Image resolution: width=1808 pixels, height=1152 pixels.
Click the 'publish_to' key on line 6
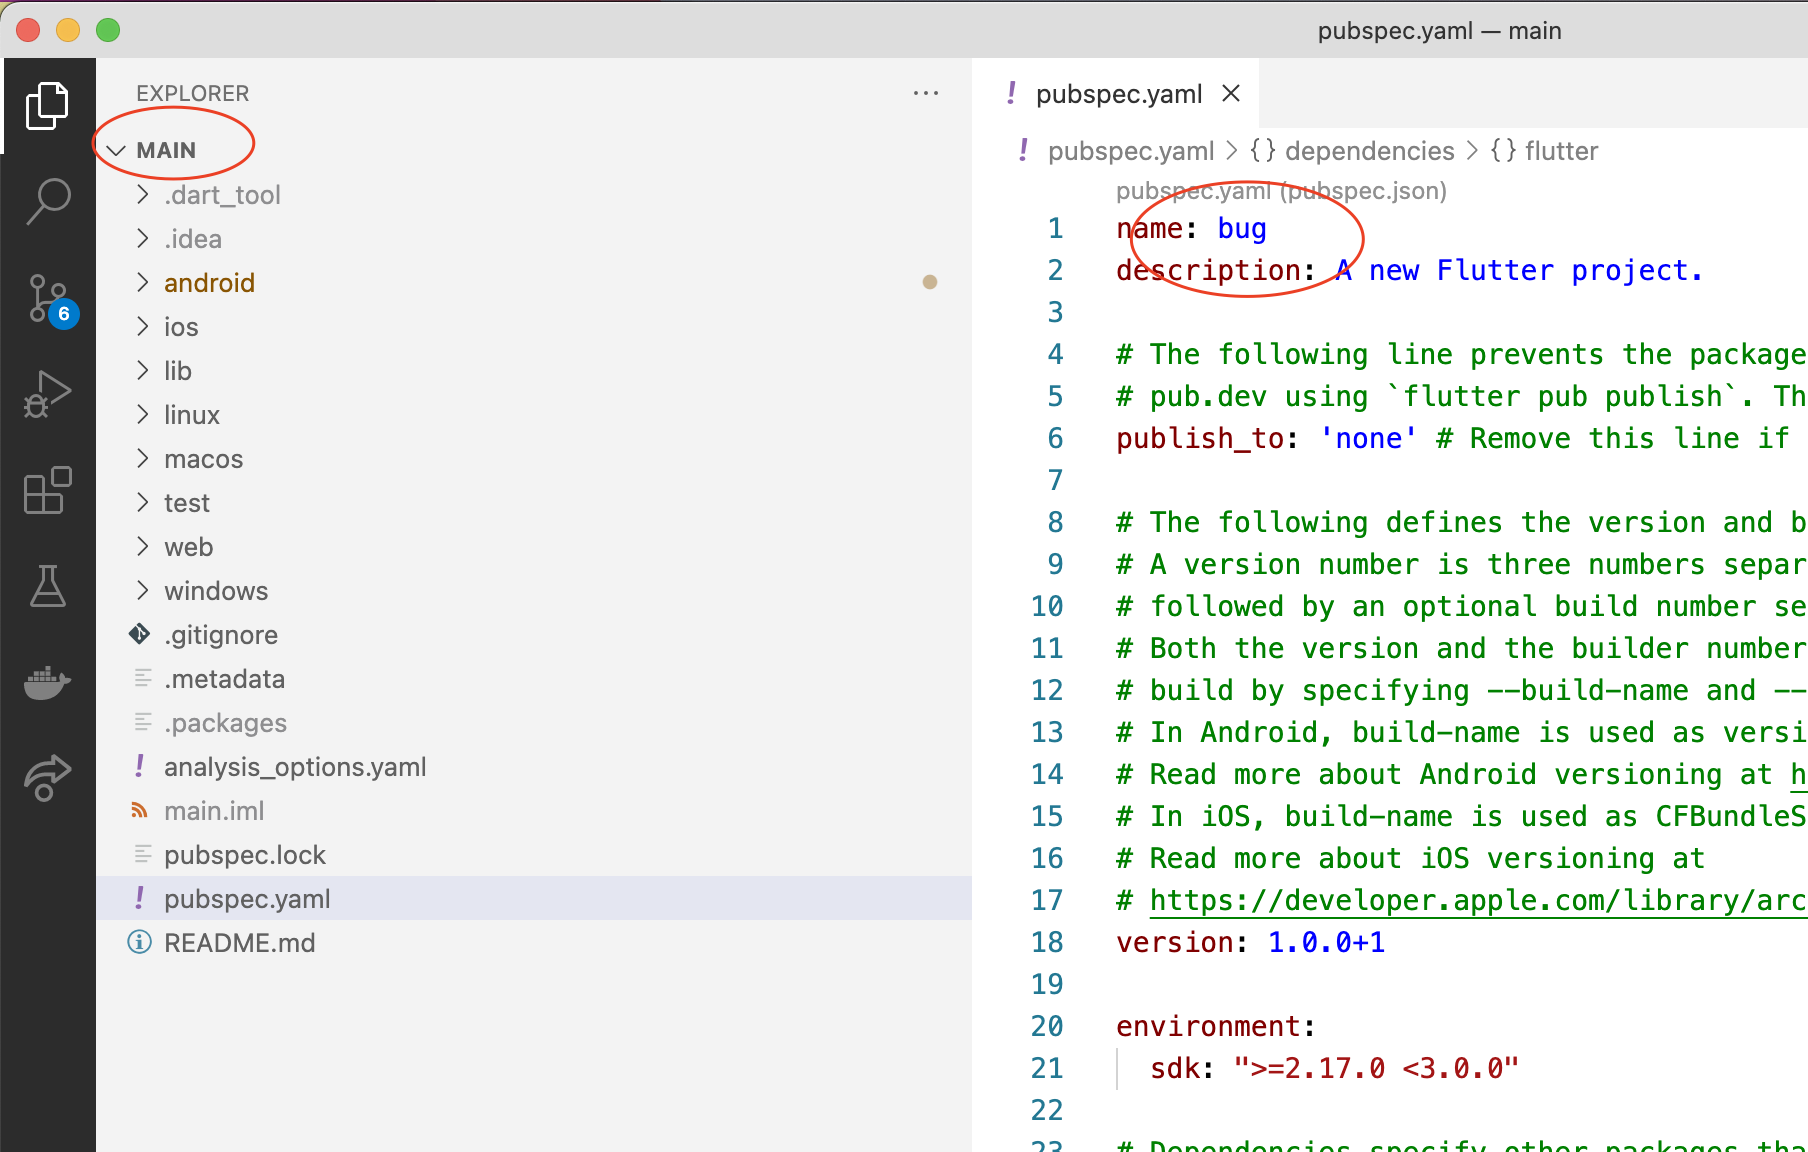[1199, 438]
